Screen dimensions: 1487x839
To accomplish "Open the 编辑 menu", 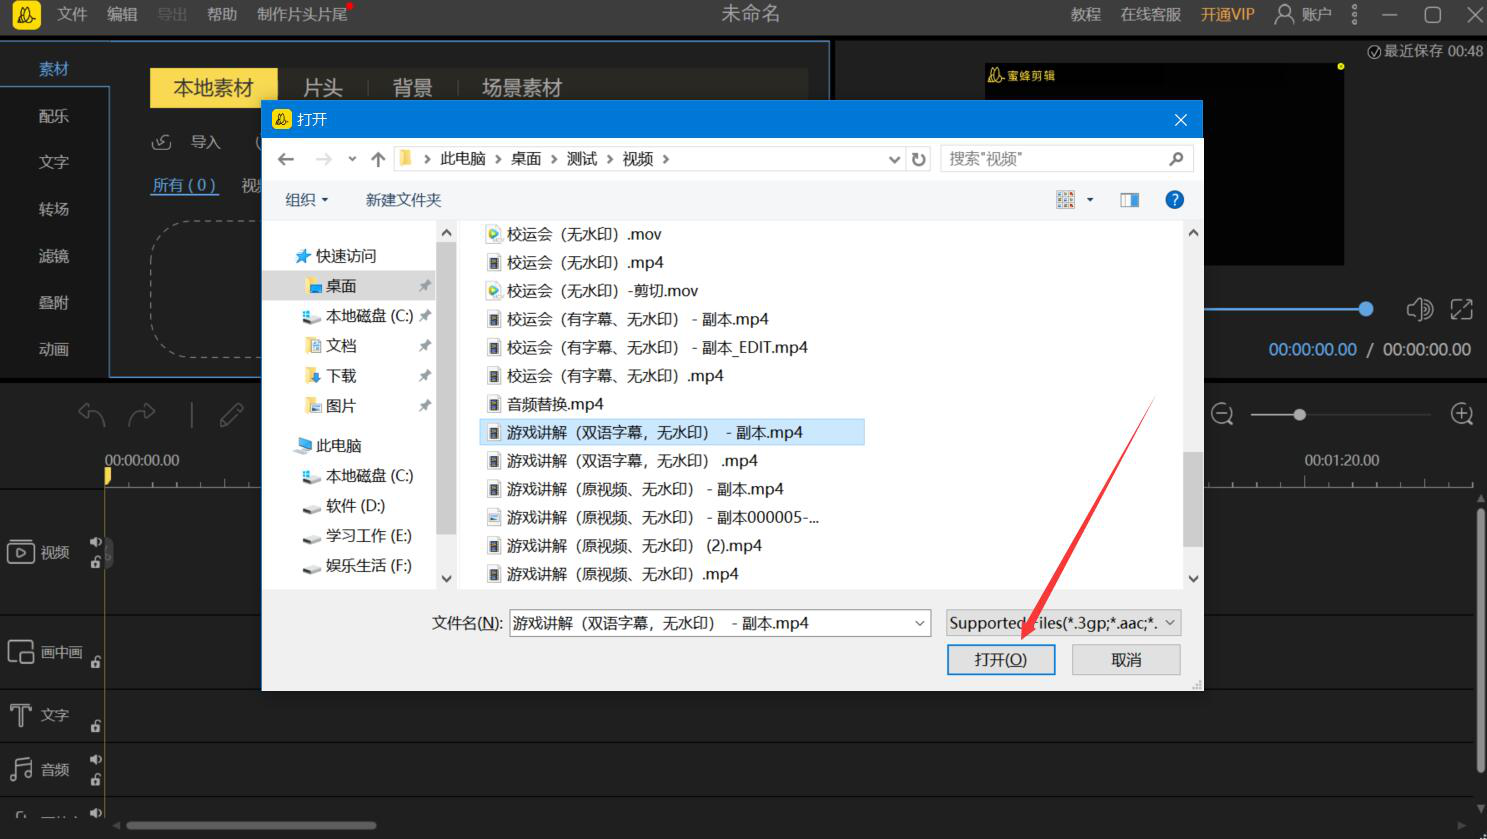I will [122, 14].
